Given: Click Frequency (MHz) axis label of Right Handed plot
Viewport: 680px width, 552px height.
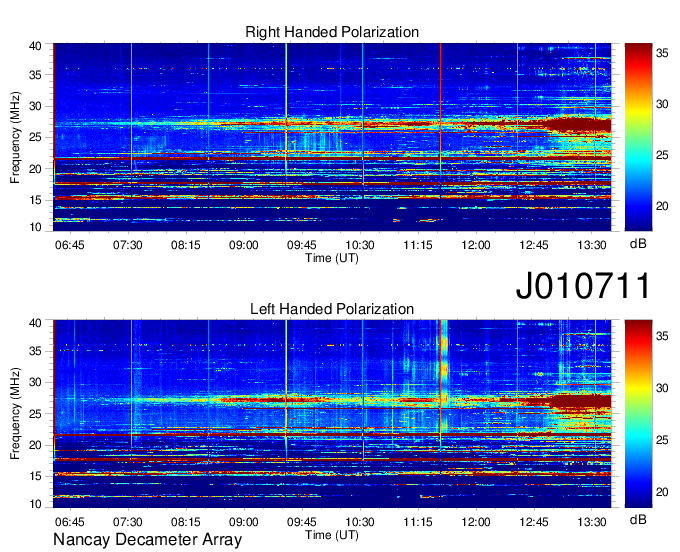Looking at the screenshot, I should coord(15,137).
